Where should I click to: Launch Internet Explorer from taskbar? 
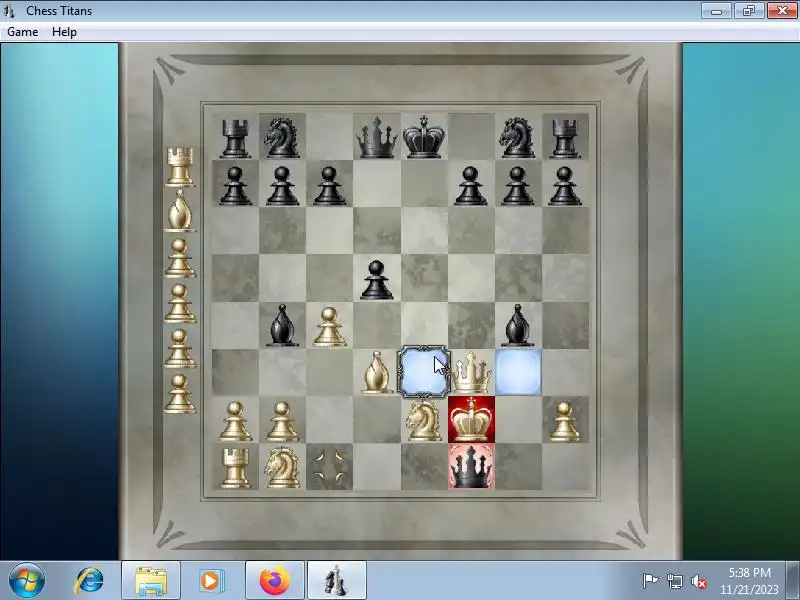click(90, 581)
